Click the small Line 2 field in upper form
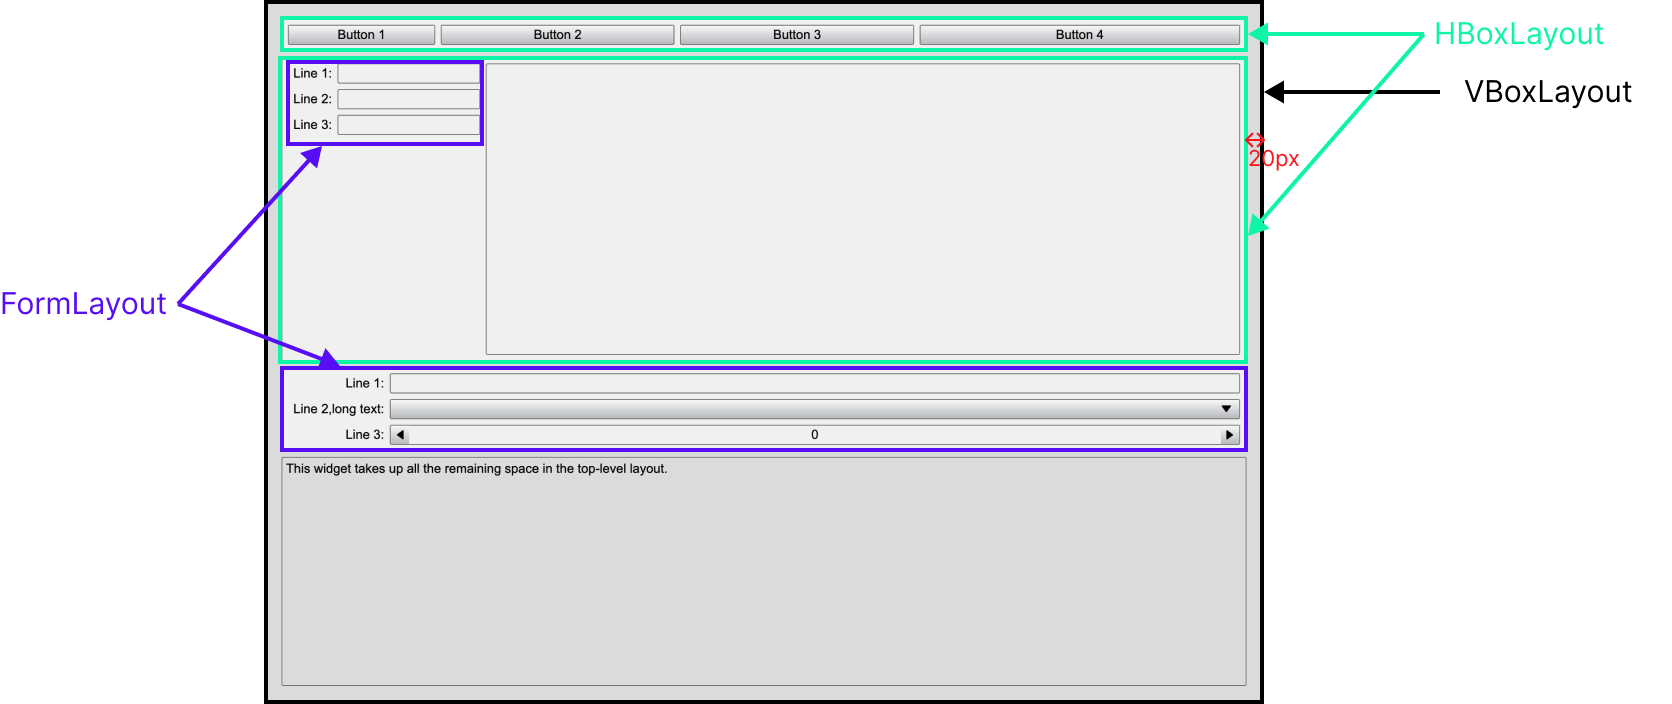 (408, 99)
